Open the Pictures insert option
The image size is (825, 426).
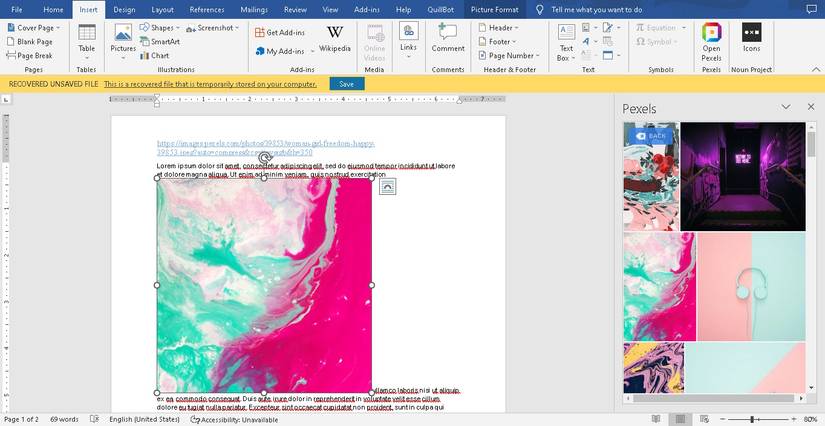[x=123, y=42]
